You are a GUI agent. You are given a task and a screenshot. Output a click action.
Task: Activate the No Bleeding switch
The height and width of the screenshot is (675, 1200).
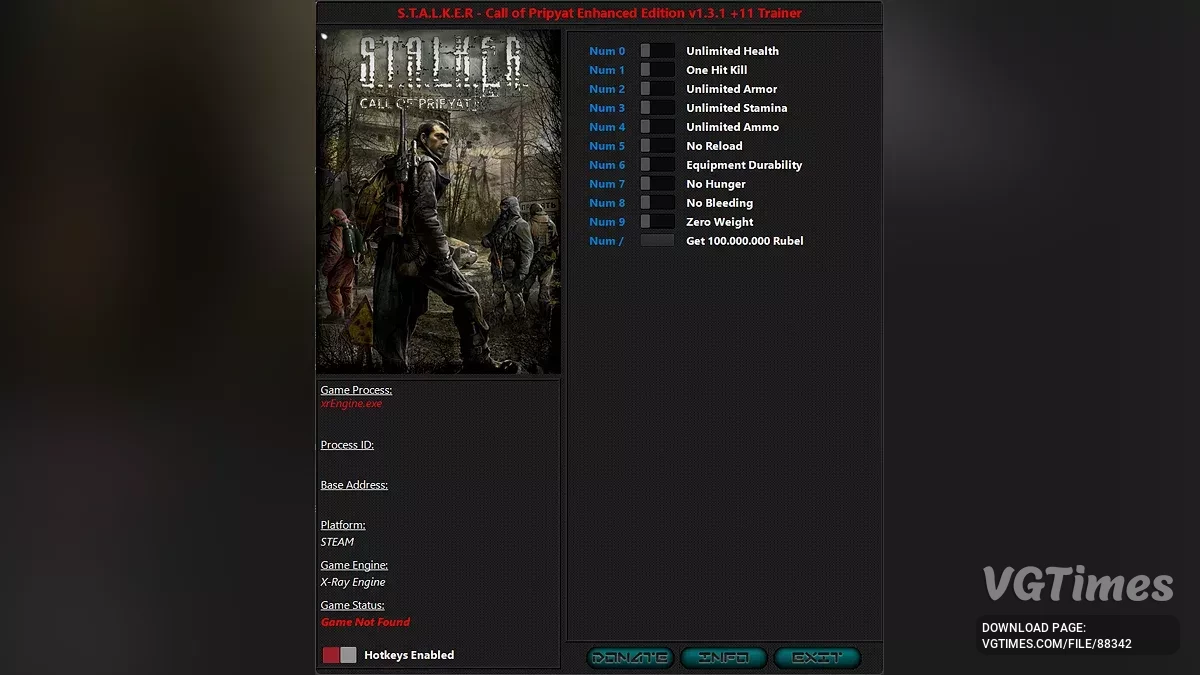[657, 203]
